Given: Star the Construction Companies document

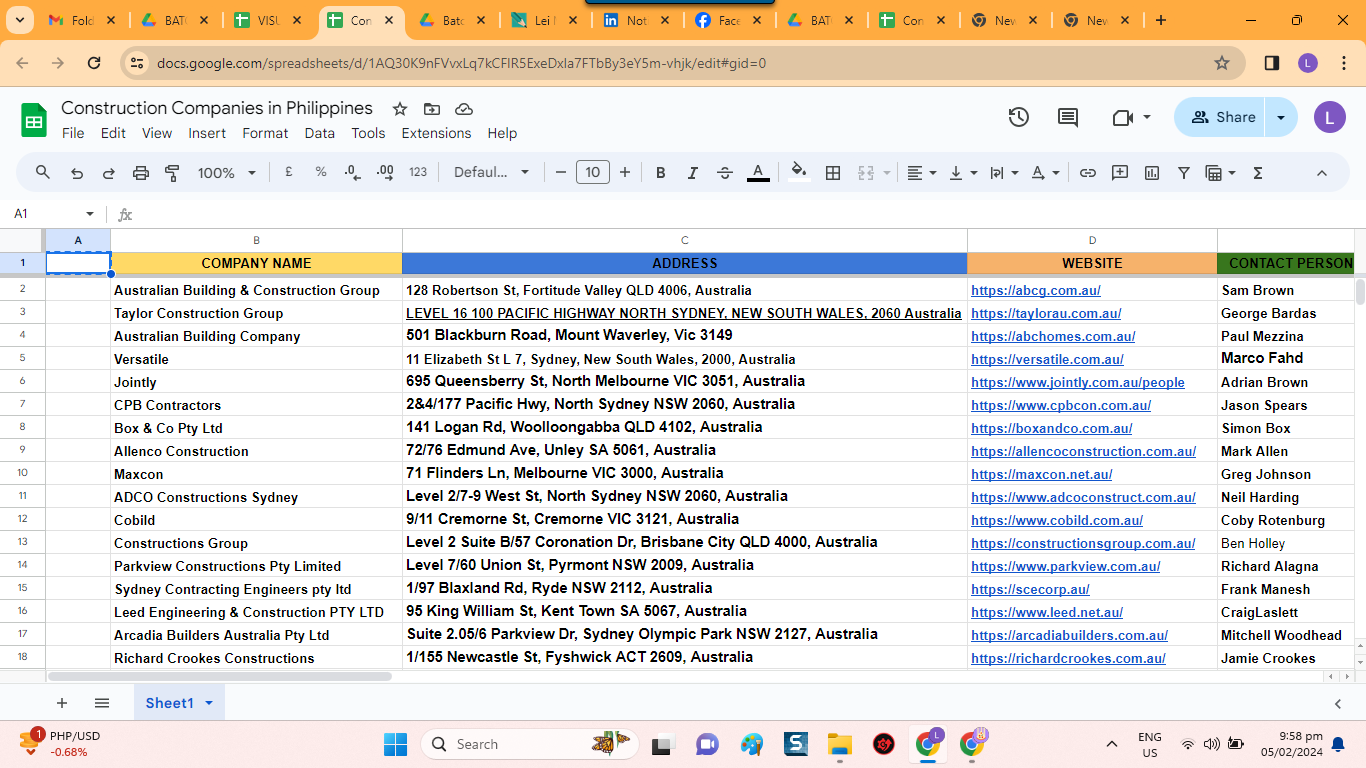Looking at the screenshot, I should click(400, 109).
